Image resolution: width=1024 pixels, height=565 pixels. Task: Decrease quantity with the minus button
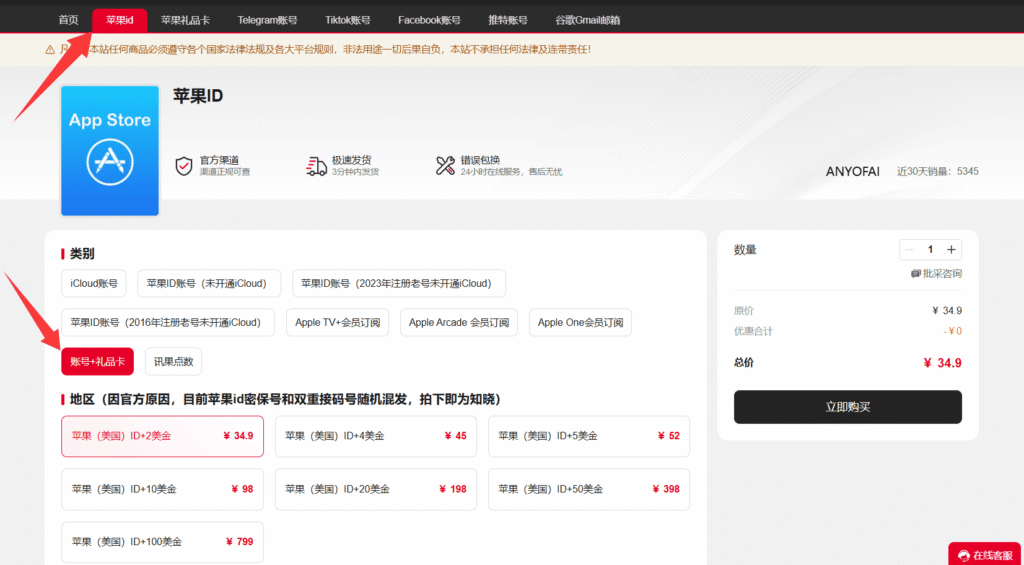pyautogui.click(x=909, y=250)
